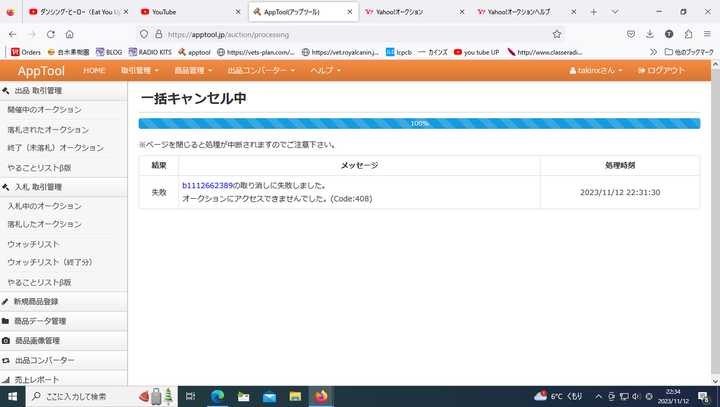The height and width of the screenshot is (407, 720).
Task: Open the Firefox hamburger menu
Action: coord(707,33)
